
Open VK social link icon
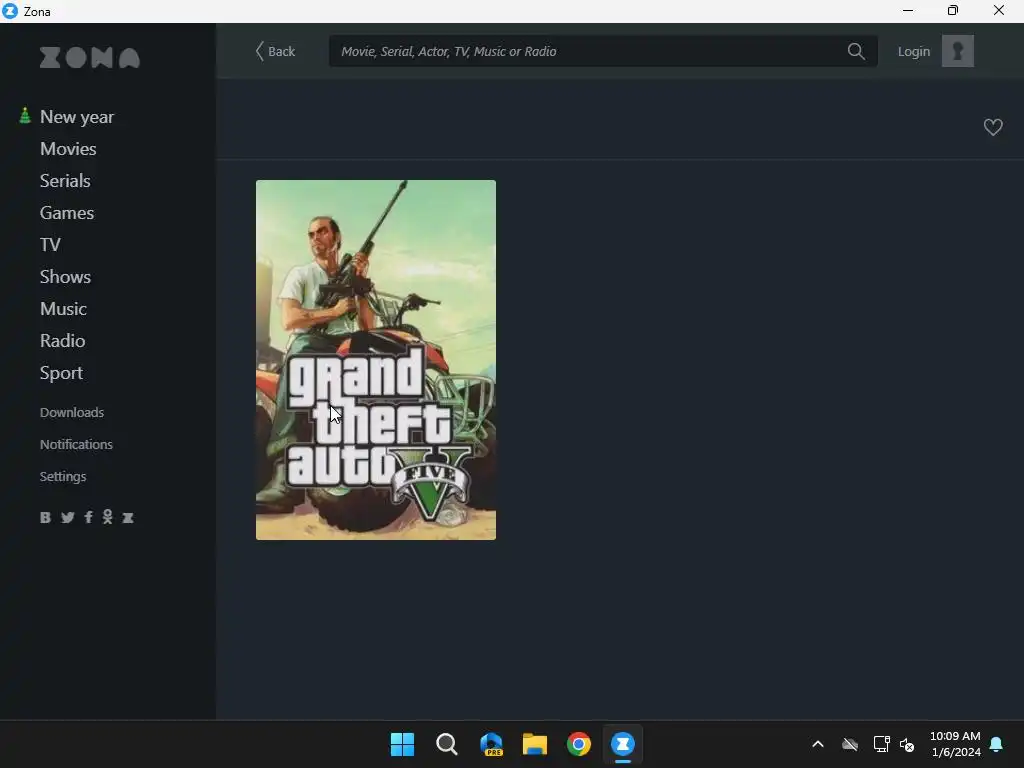coord(45,518)
